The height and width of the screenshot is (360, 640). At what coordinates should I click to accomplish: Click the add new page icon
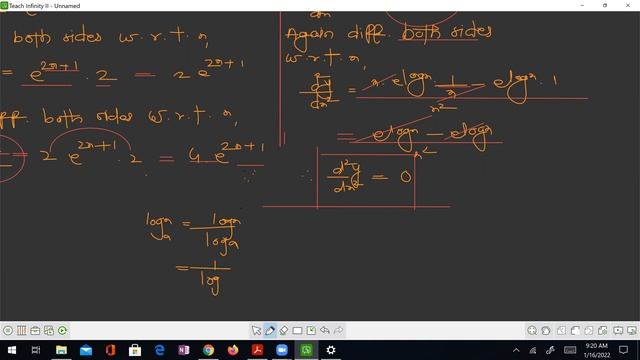pos(575,330)
